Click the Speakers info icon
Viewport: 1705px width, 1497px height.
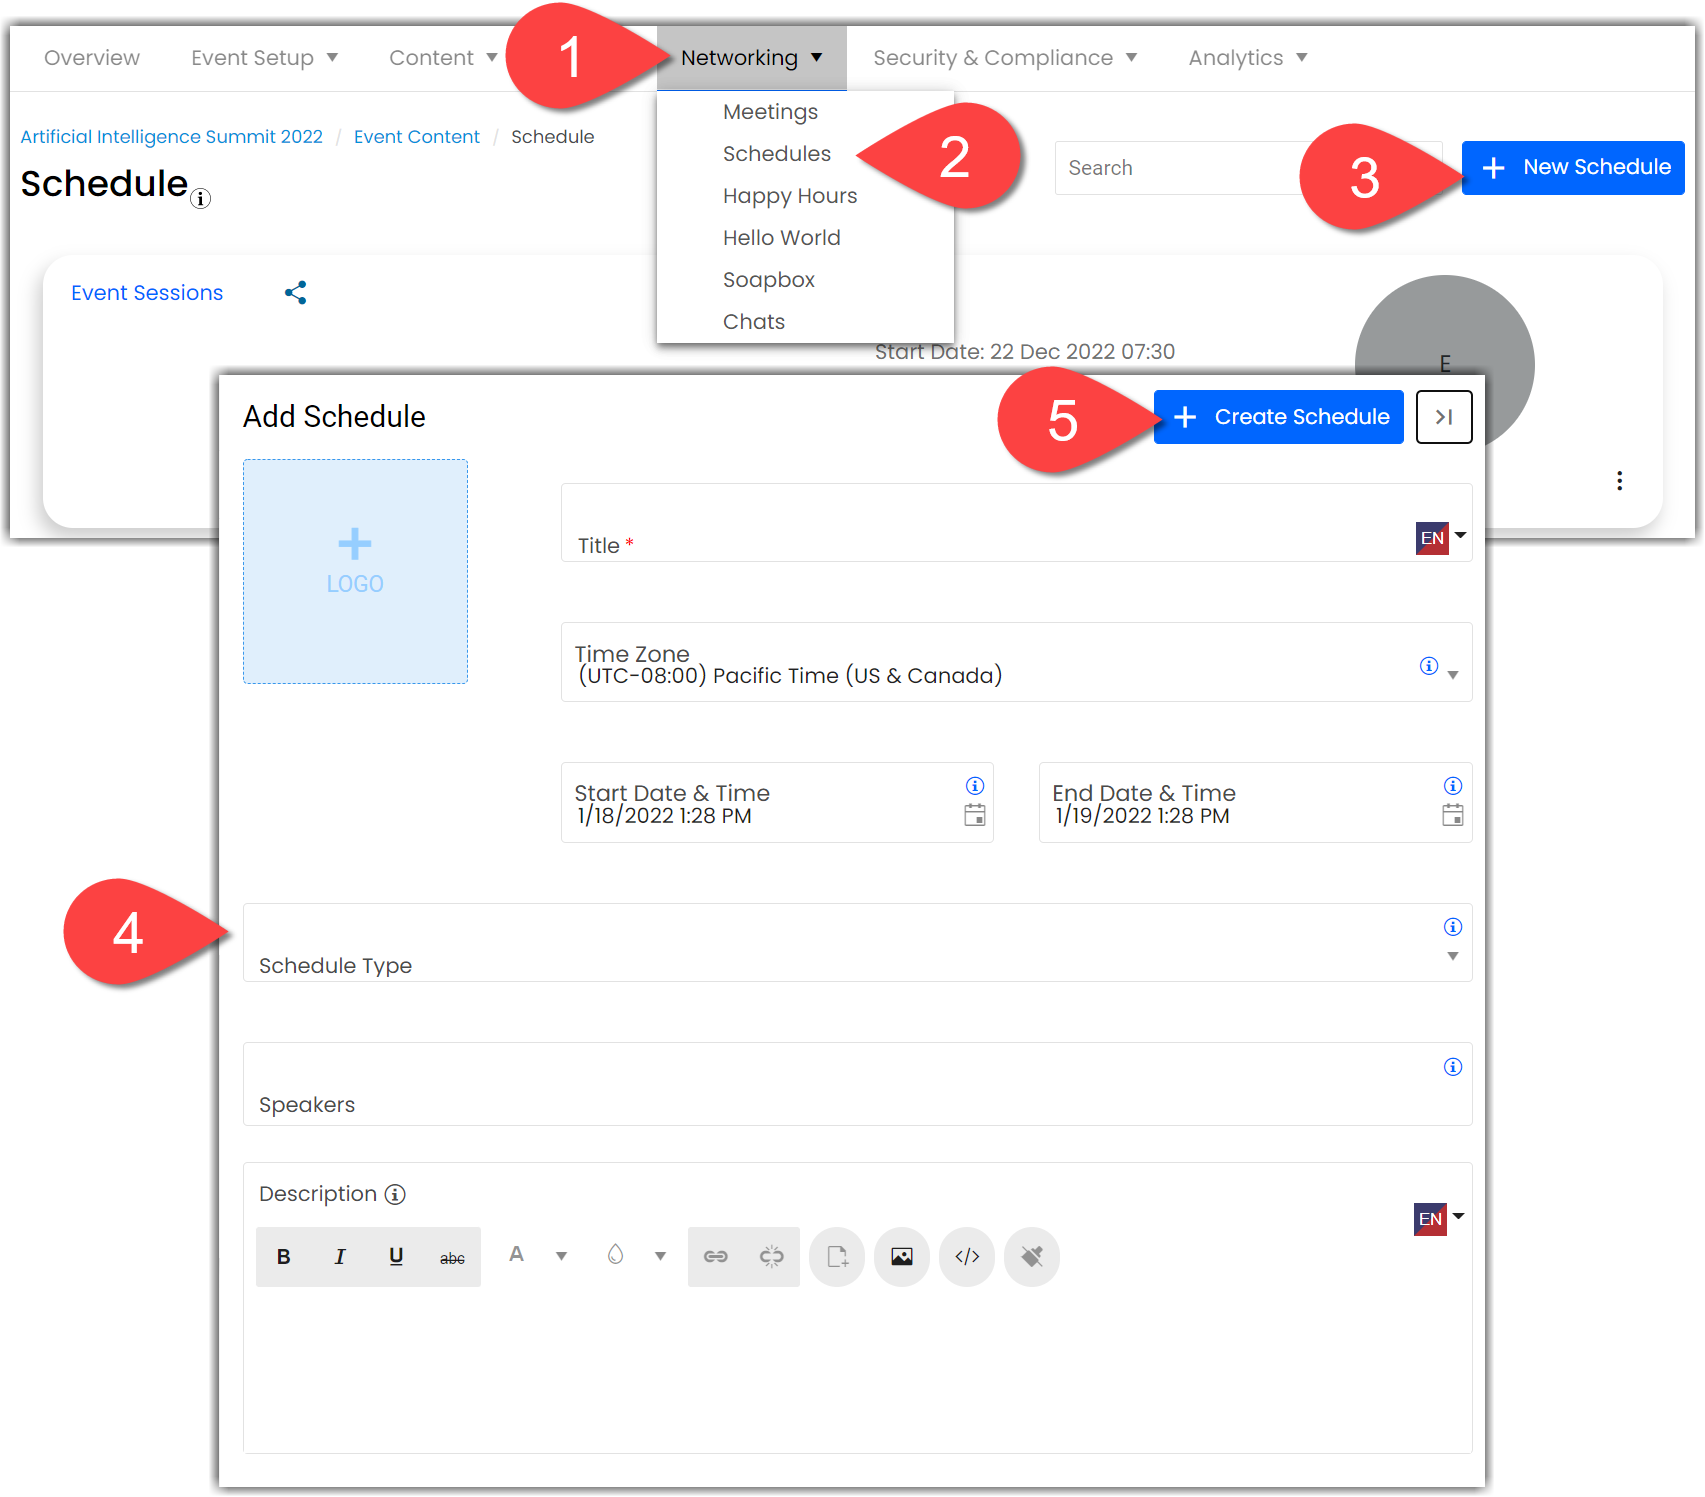(1453, 1067)
